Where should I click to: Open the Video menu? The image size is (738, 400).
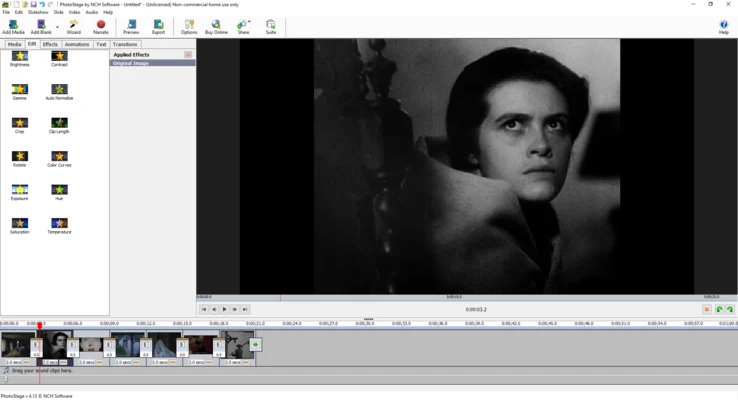pos(74,12)
